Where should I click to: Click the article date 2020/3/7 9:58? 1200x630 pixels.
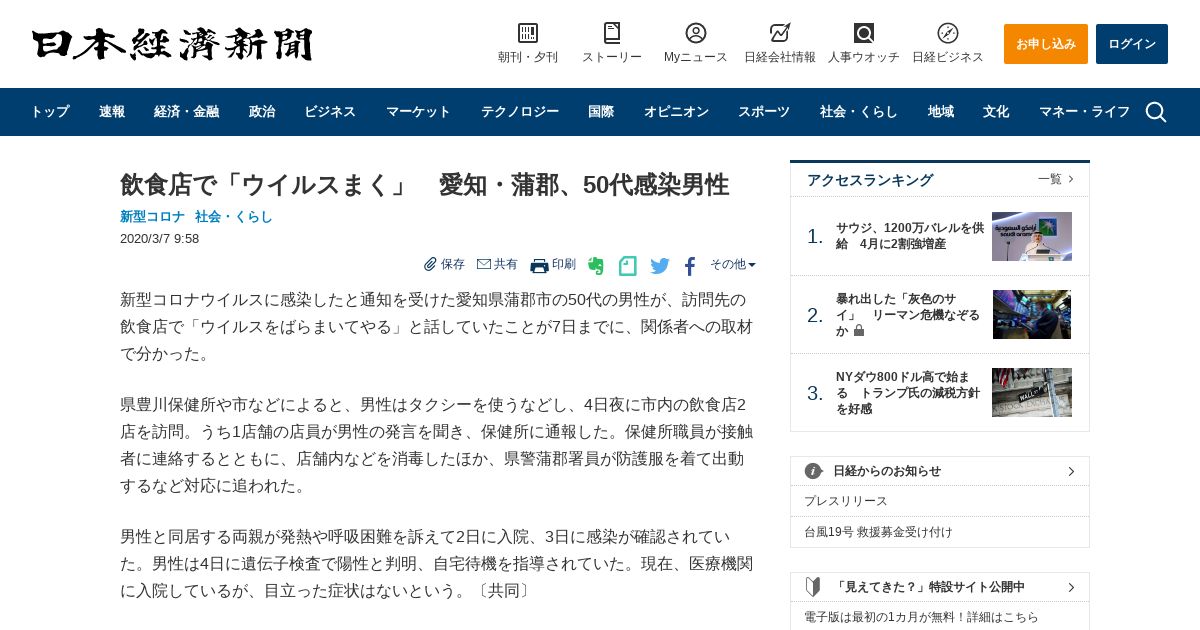point(160,239)
